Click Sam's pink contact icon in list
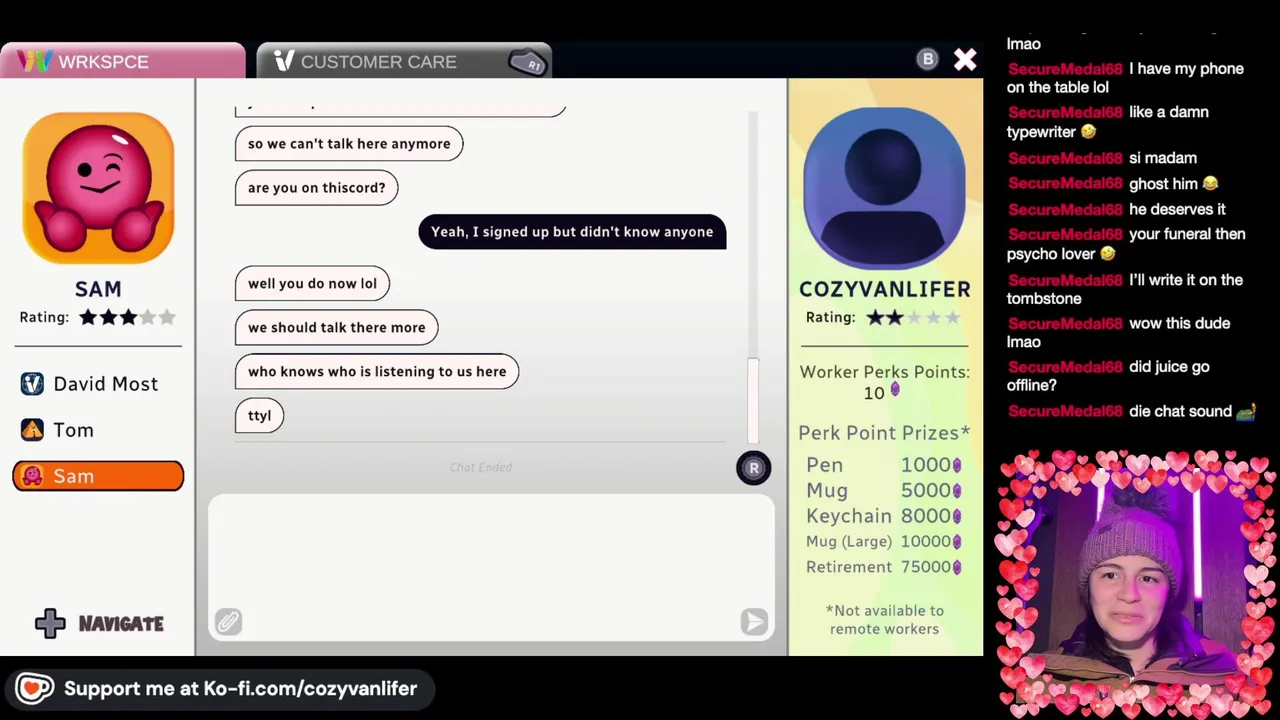The height and width of the screenshot is (720, 1280). (32, 476)
